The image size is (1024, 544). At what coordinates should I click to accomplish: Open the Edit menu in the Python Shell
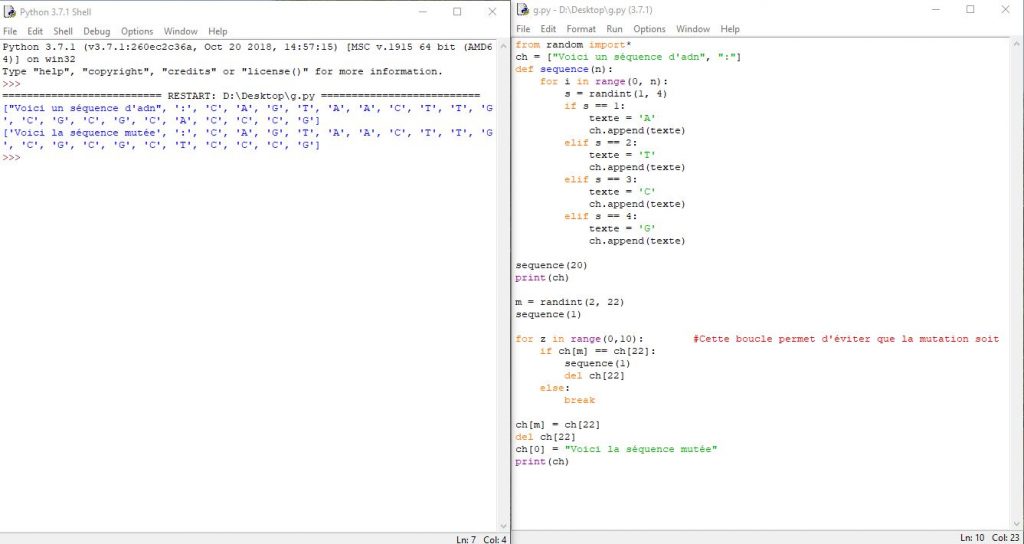[36, 31]
